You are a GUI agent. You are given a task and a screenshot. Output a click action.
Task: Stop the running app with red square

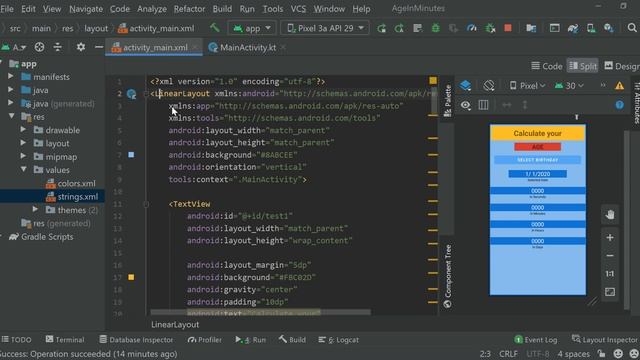coord(508,28)
